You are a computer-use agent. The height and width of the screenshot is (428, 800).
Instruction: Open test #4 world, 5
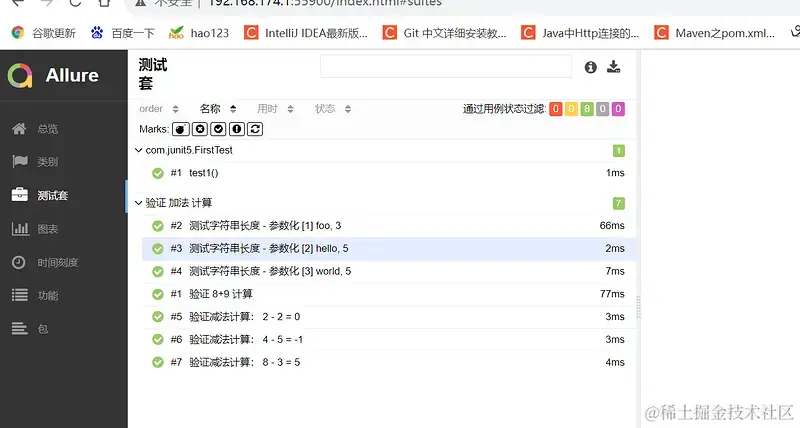(389, 271)
